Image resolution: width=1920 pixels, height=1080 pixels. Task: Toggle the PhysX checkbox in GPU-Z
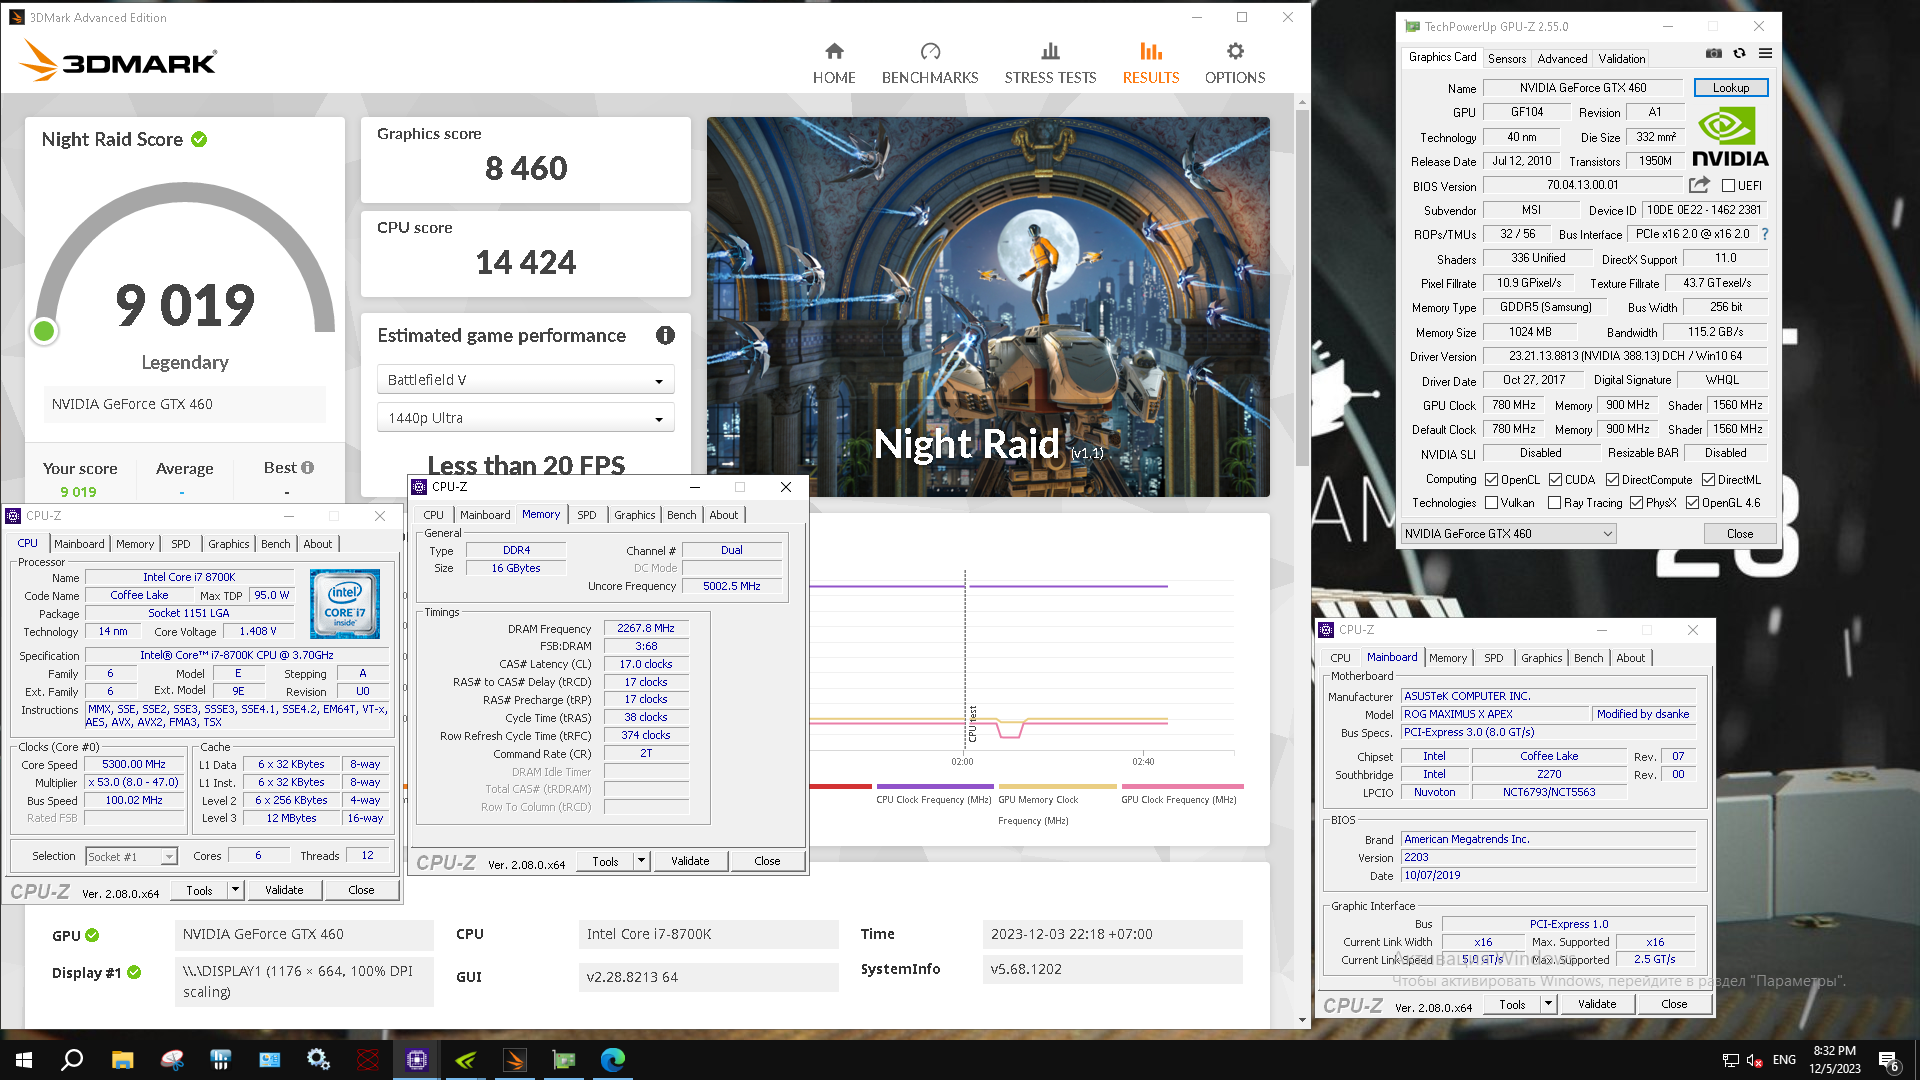pyautogui.click(x=1636, y=503)
